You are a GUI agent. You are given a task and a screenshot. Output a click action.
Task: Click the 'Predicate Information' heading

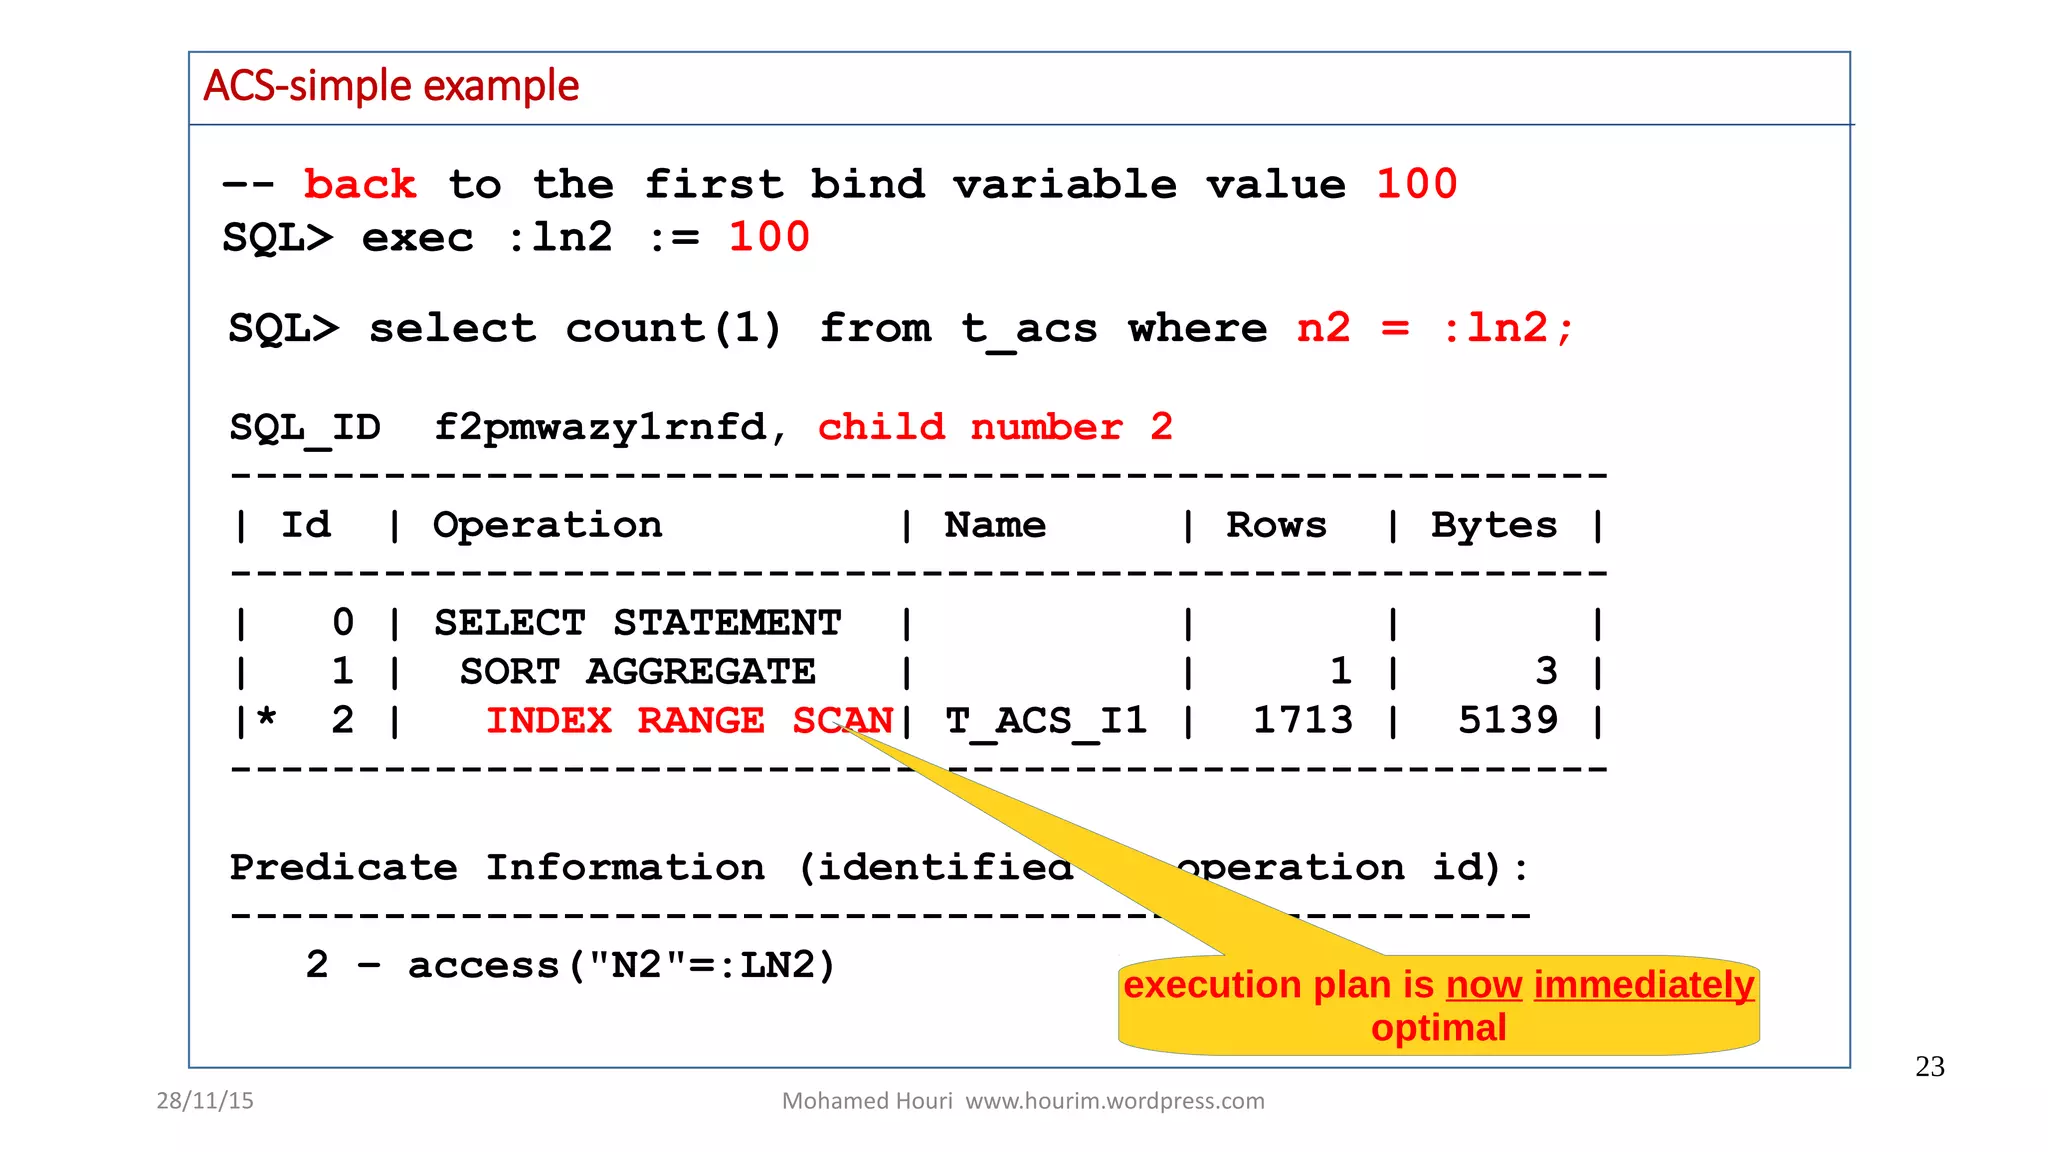point(497,867)
